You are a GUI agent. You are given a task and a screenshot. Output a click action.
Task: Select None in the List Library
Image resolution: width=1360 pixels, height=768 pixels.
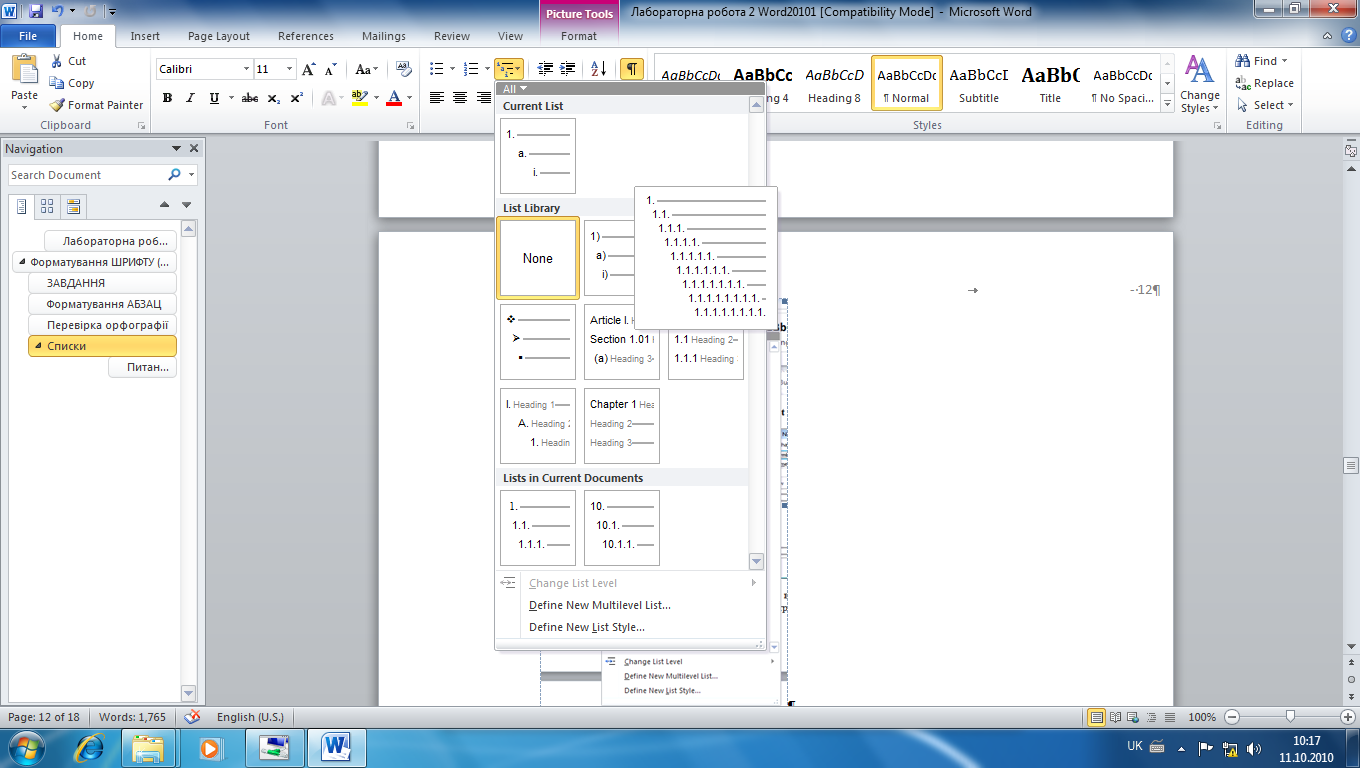(538, 258)
